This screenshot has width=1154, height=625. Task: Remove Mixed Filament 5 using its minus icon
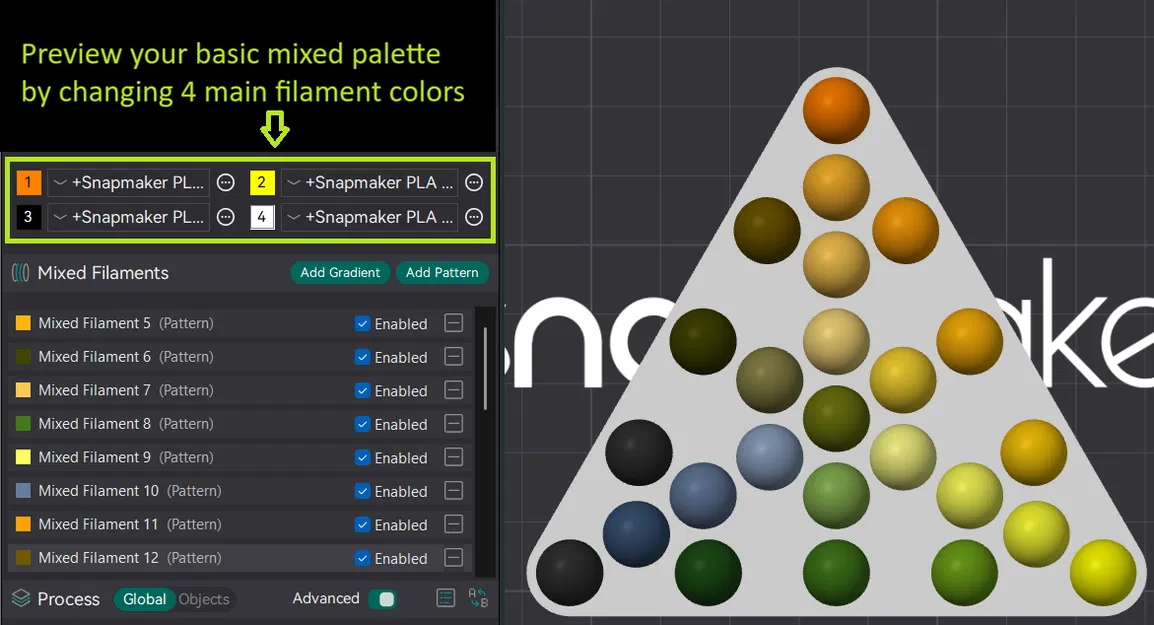(453, 323)
